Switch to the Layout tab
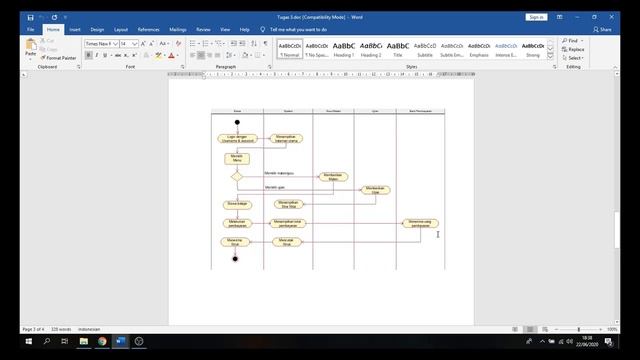This screenshot has height=360, width=640. [x=121, y=29]
